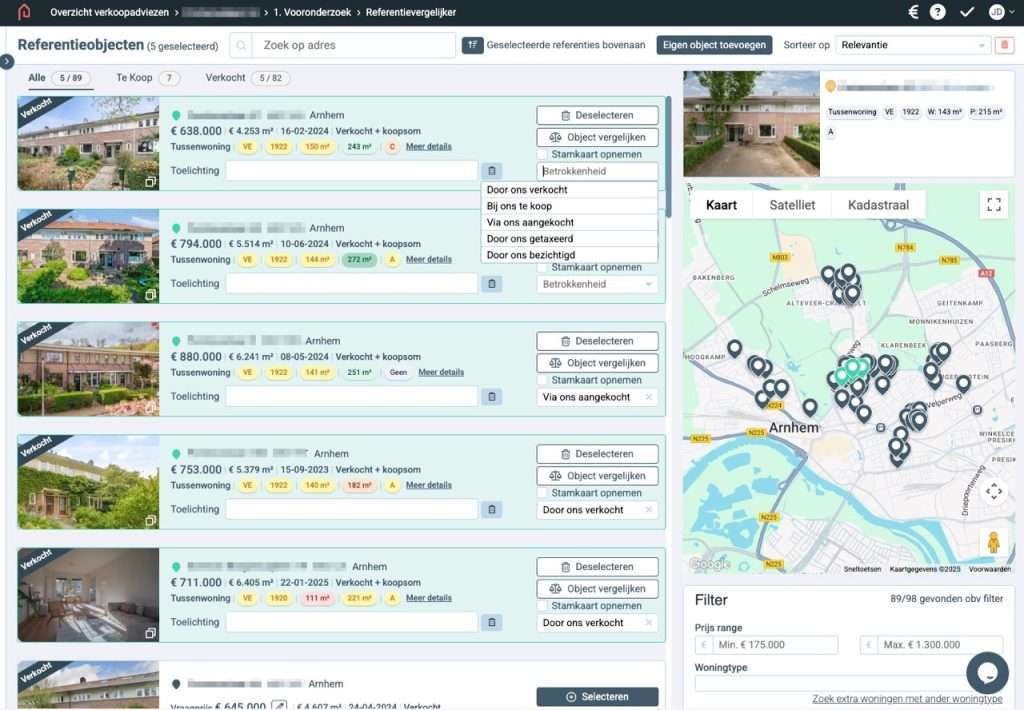Open Meer details for € 794.000 listing
This screenshot has height=710, width=1024.
pyautogui.click(x=428, y=259)
